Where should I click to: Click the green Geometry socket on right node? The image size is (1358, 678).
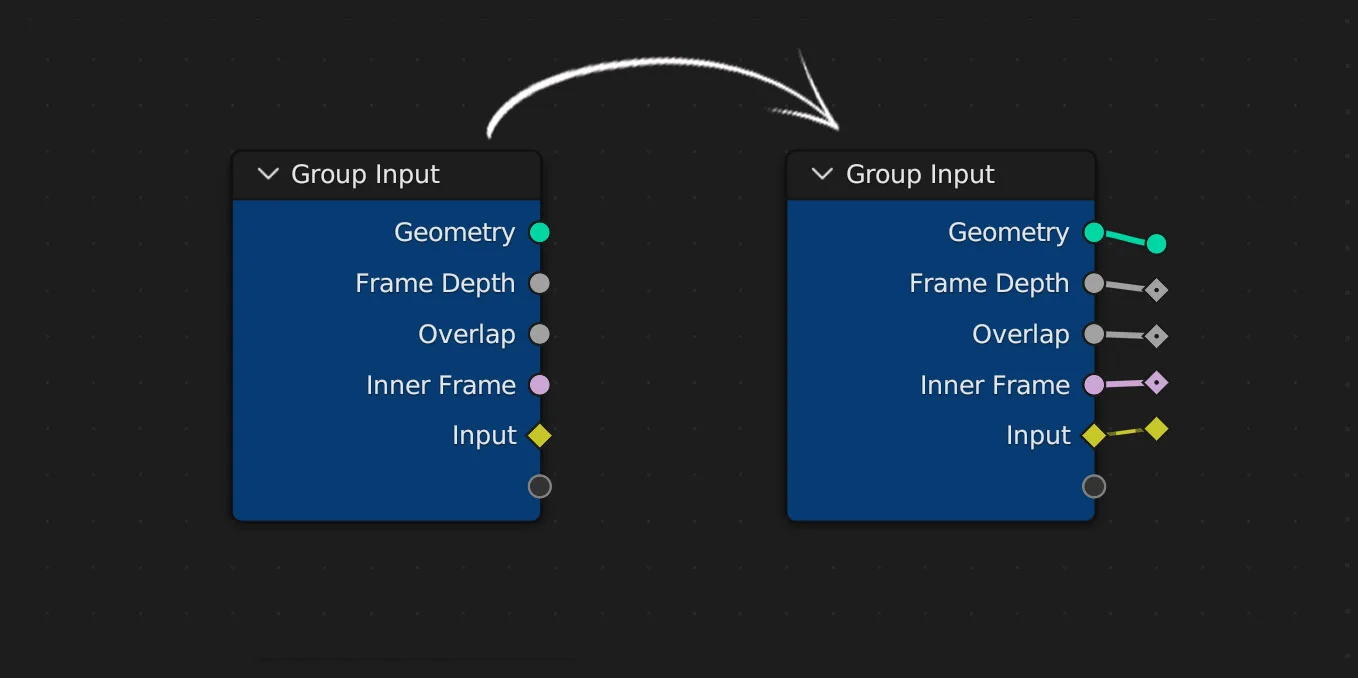[1093, 232]
